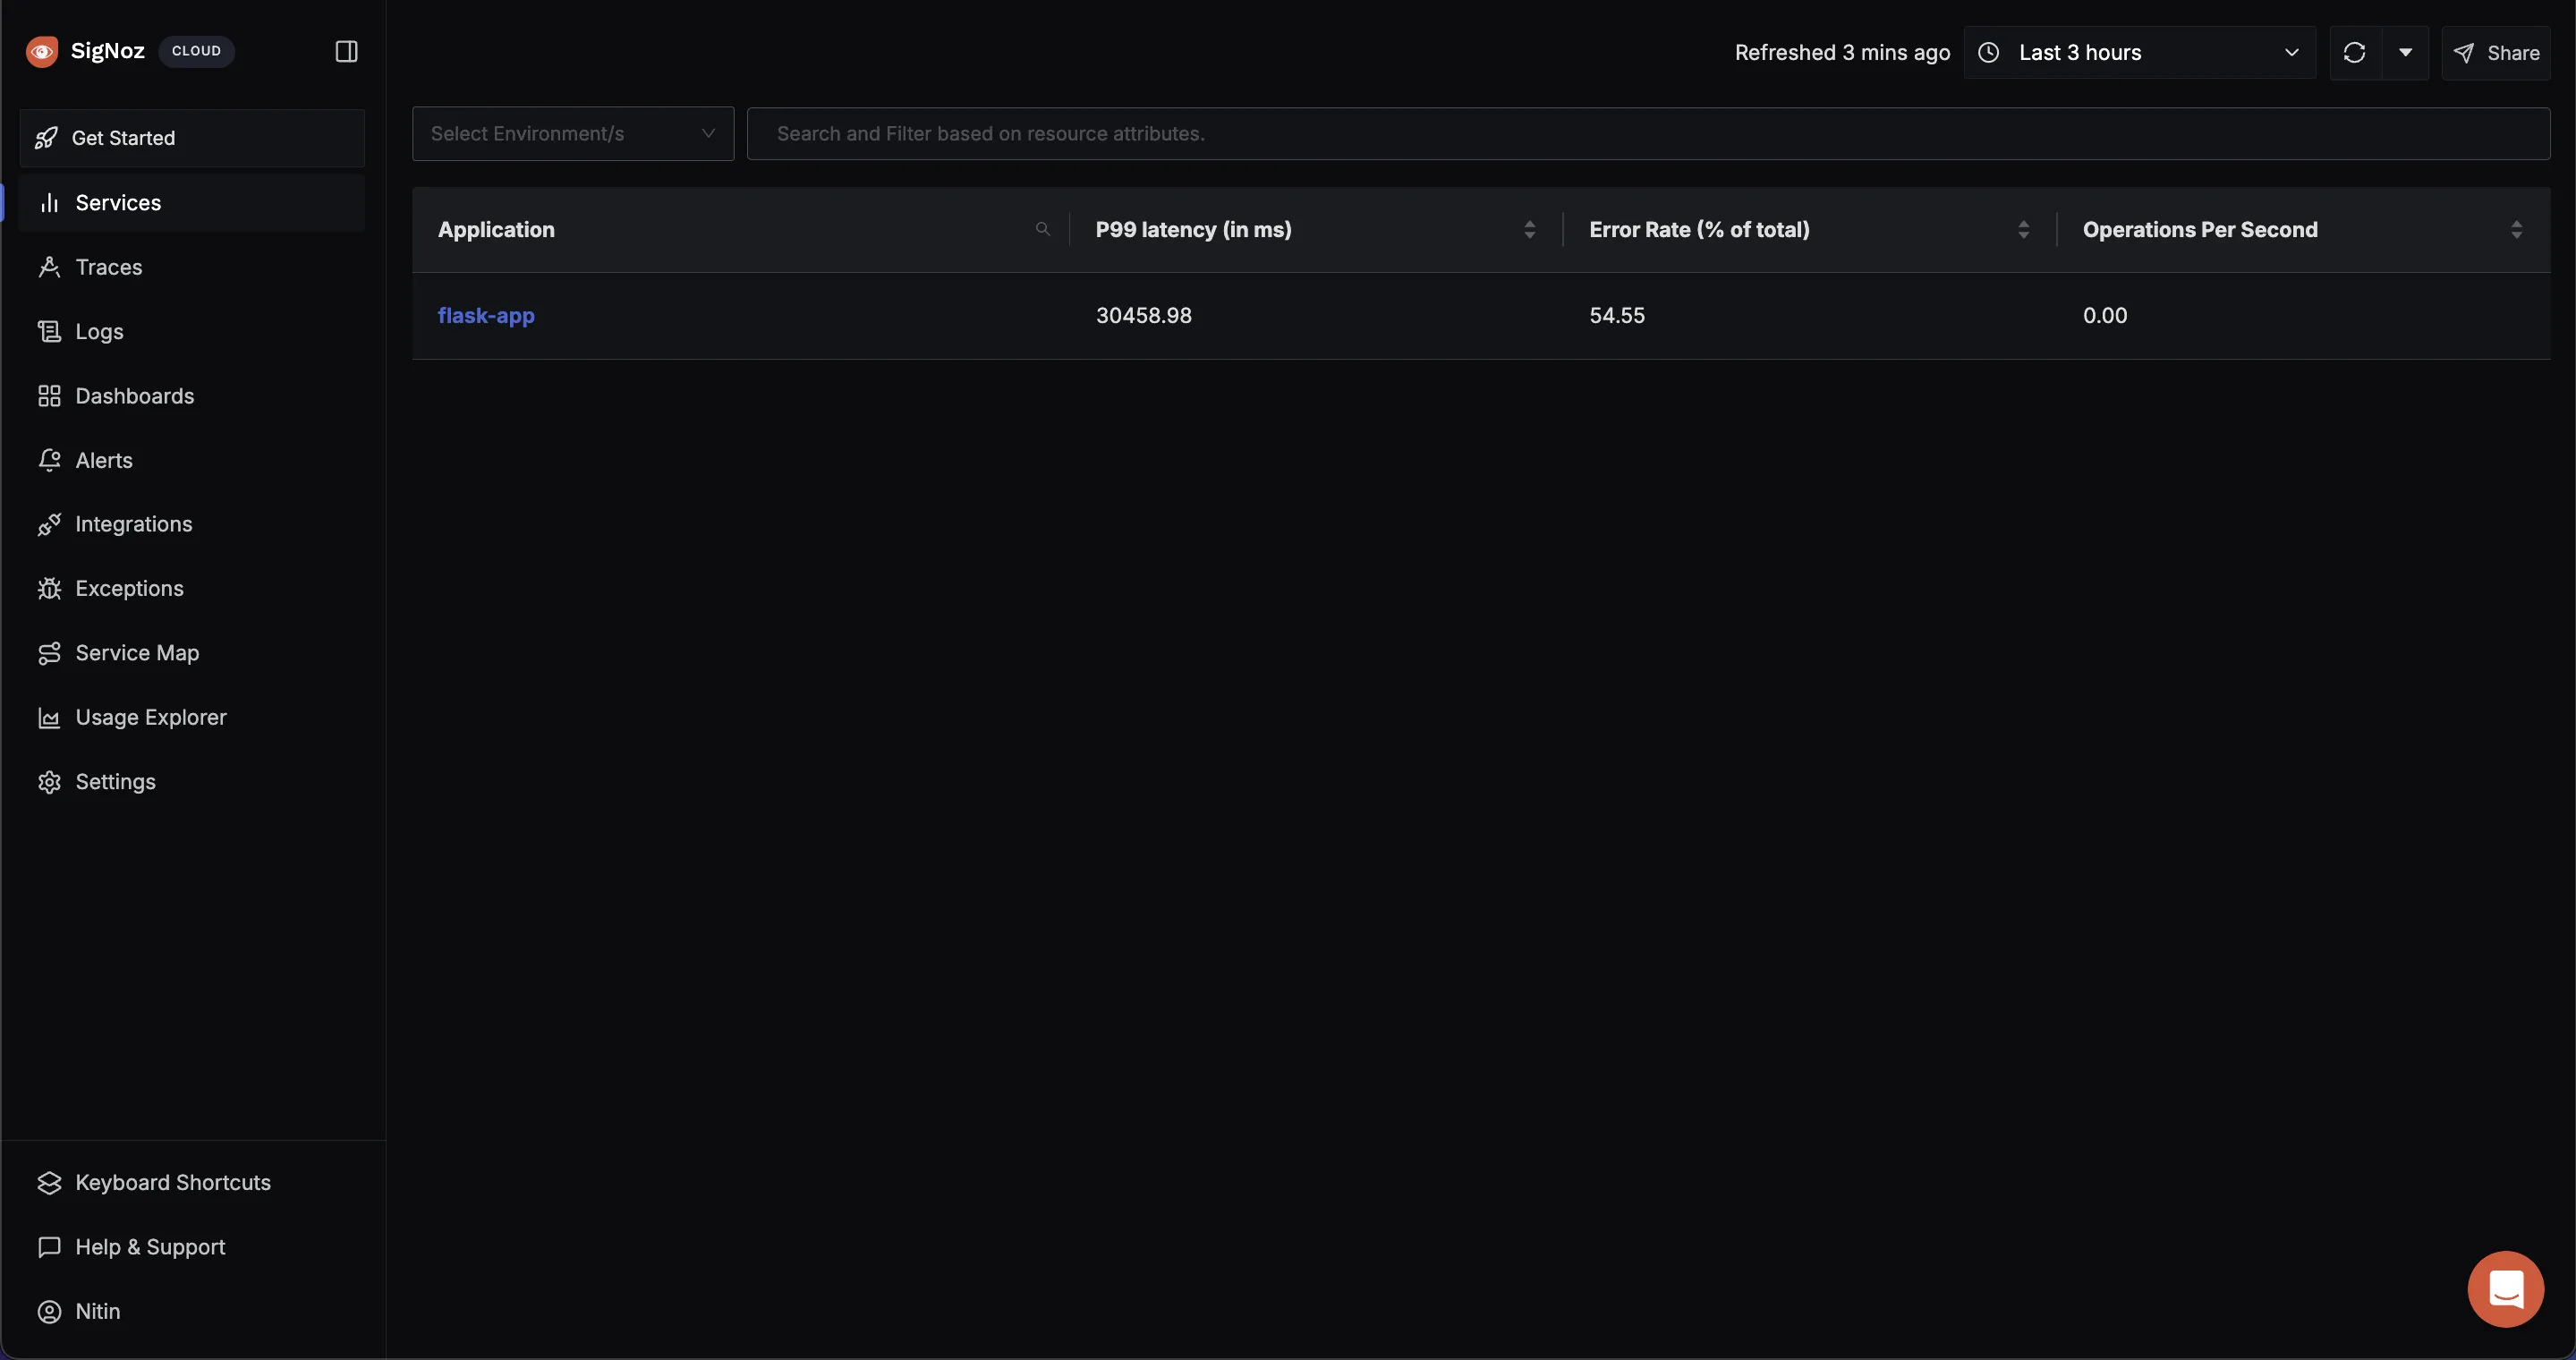
Task: Click the flask-app application link
Action: (486, 315)
